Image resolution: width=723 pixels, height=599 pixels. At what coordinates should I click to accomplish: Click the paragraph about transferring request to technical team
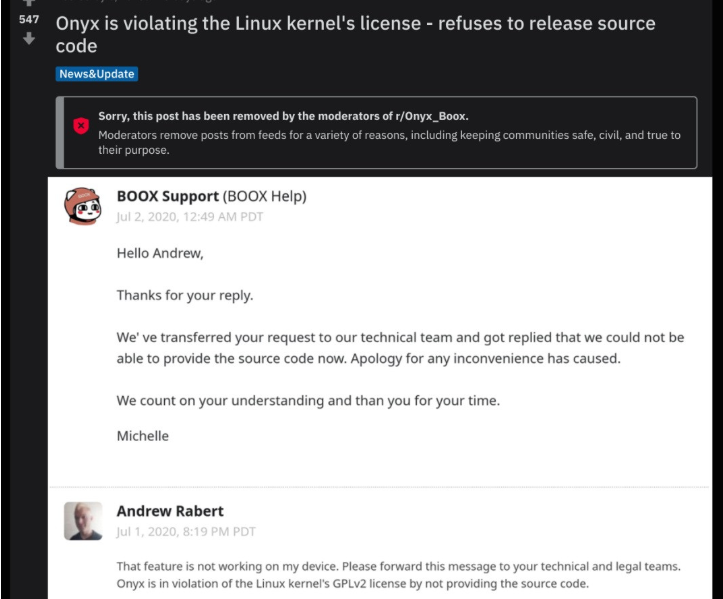tap(400, 348)
